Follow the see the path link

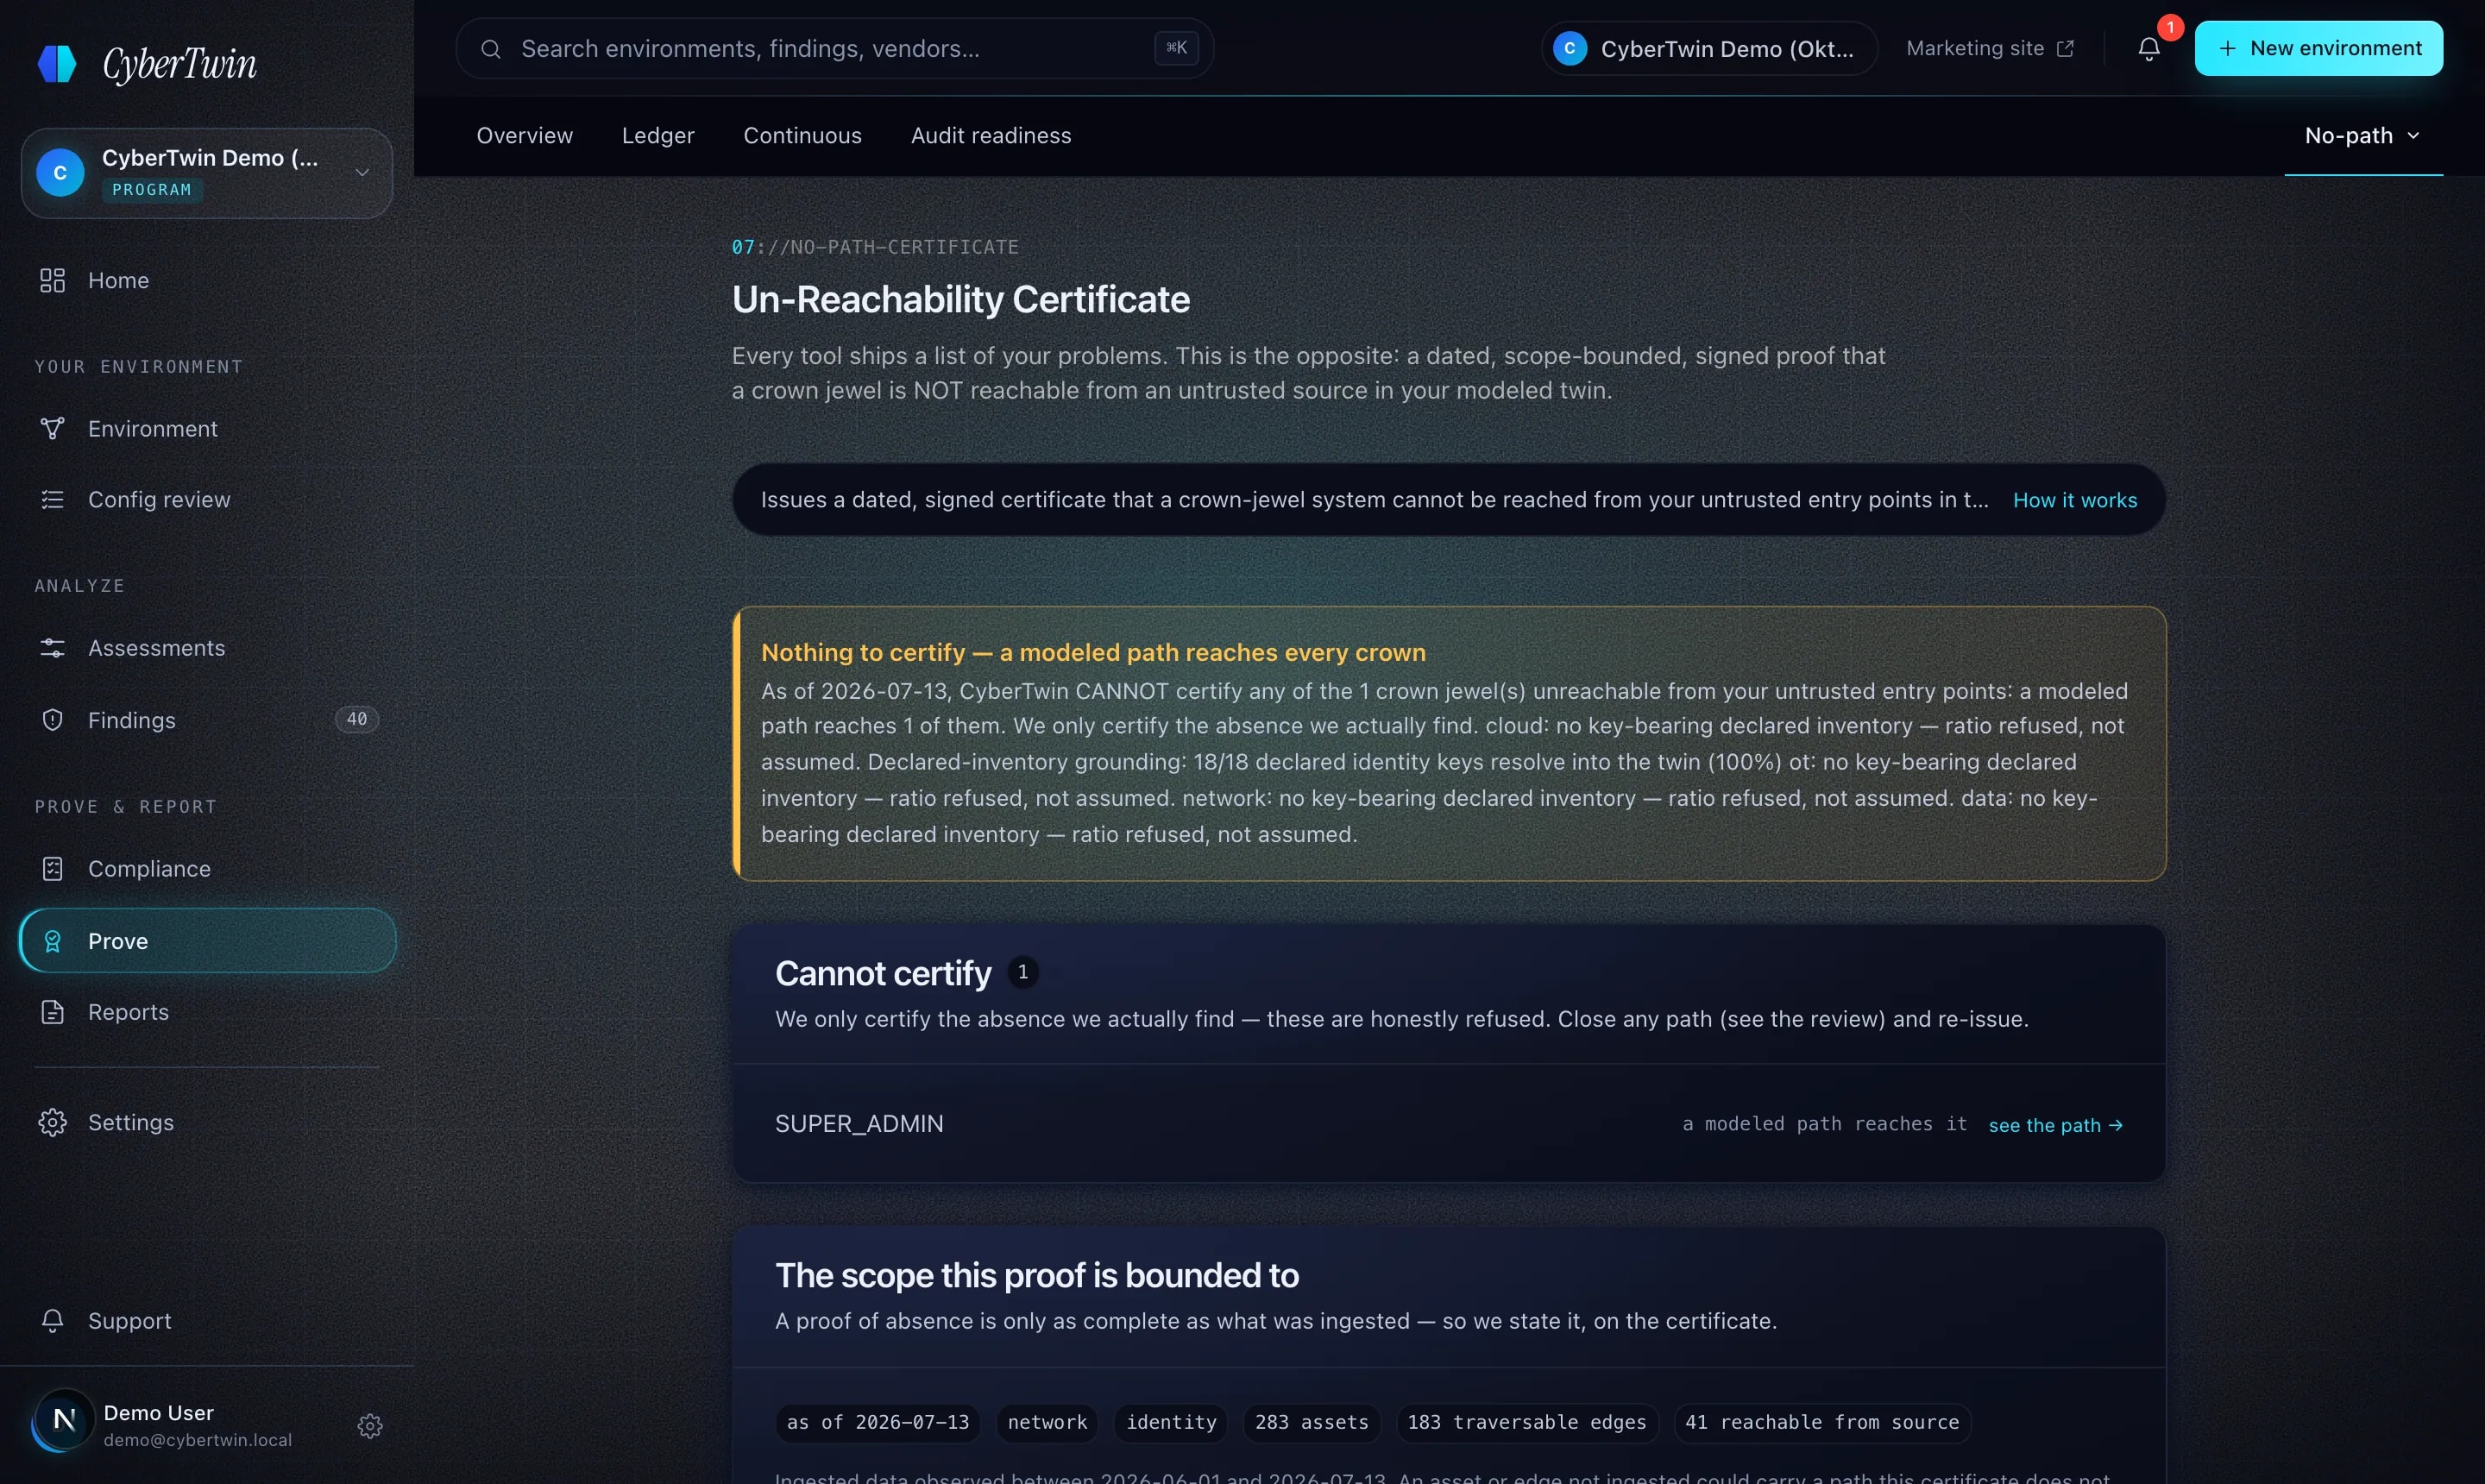2056,1125
